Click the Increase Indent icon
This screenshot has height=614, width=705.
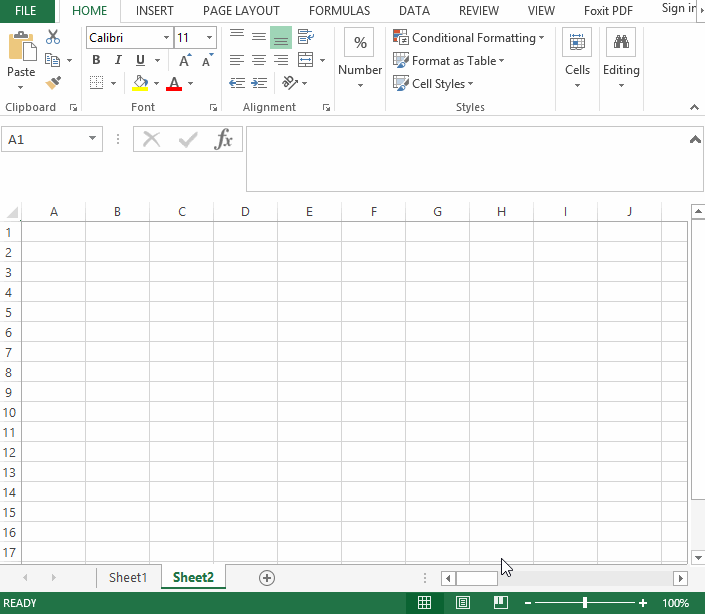pos(259,83)
